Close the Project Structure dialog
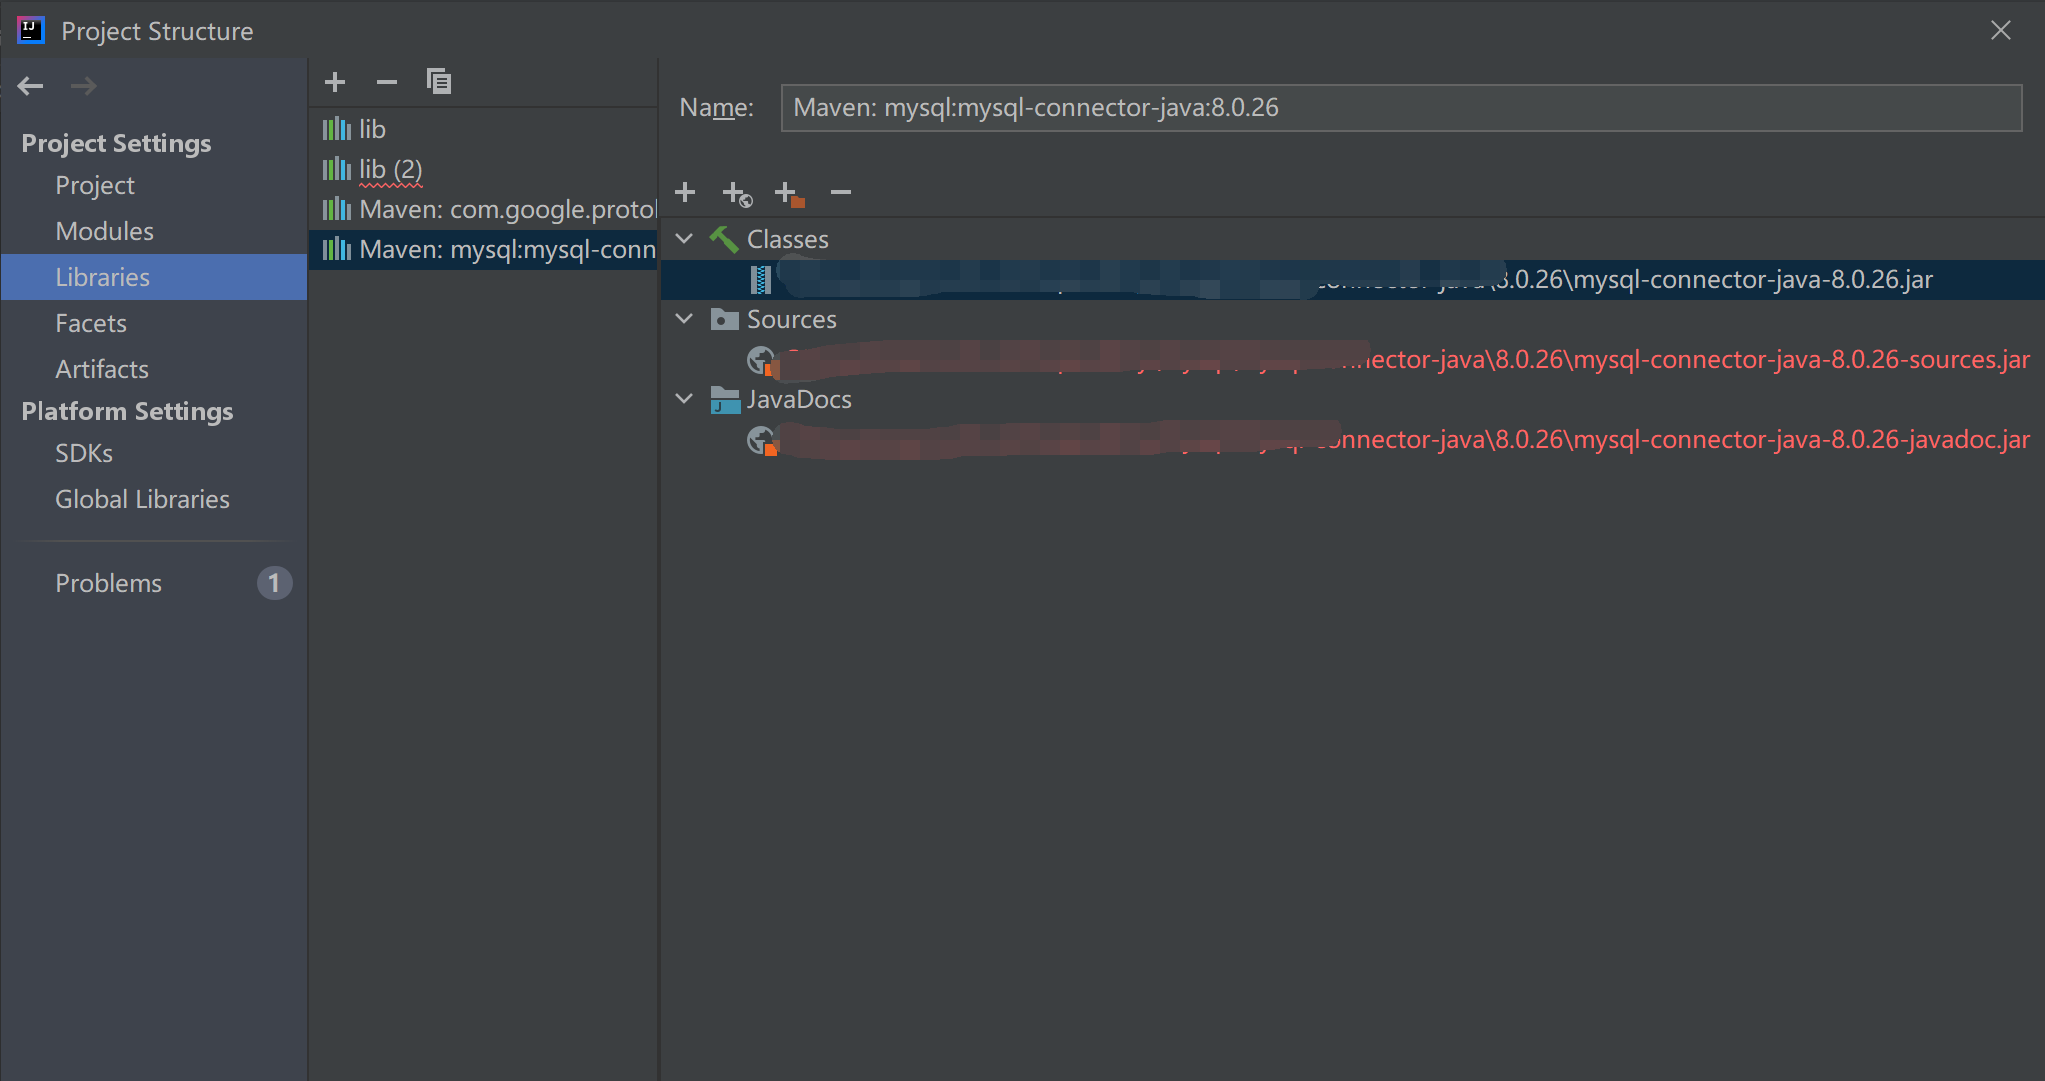This screenshot has width=2045, height=1081. (x=2001, y=30)
